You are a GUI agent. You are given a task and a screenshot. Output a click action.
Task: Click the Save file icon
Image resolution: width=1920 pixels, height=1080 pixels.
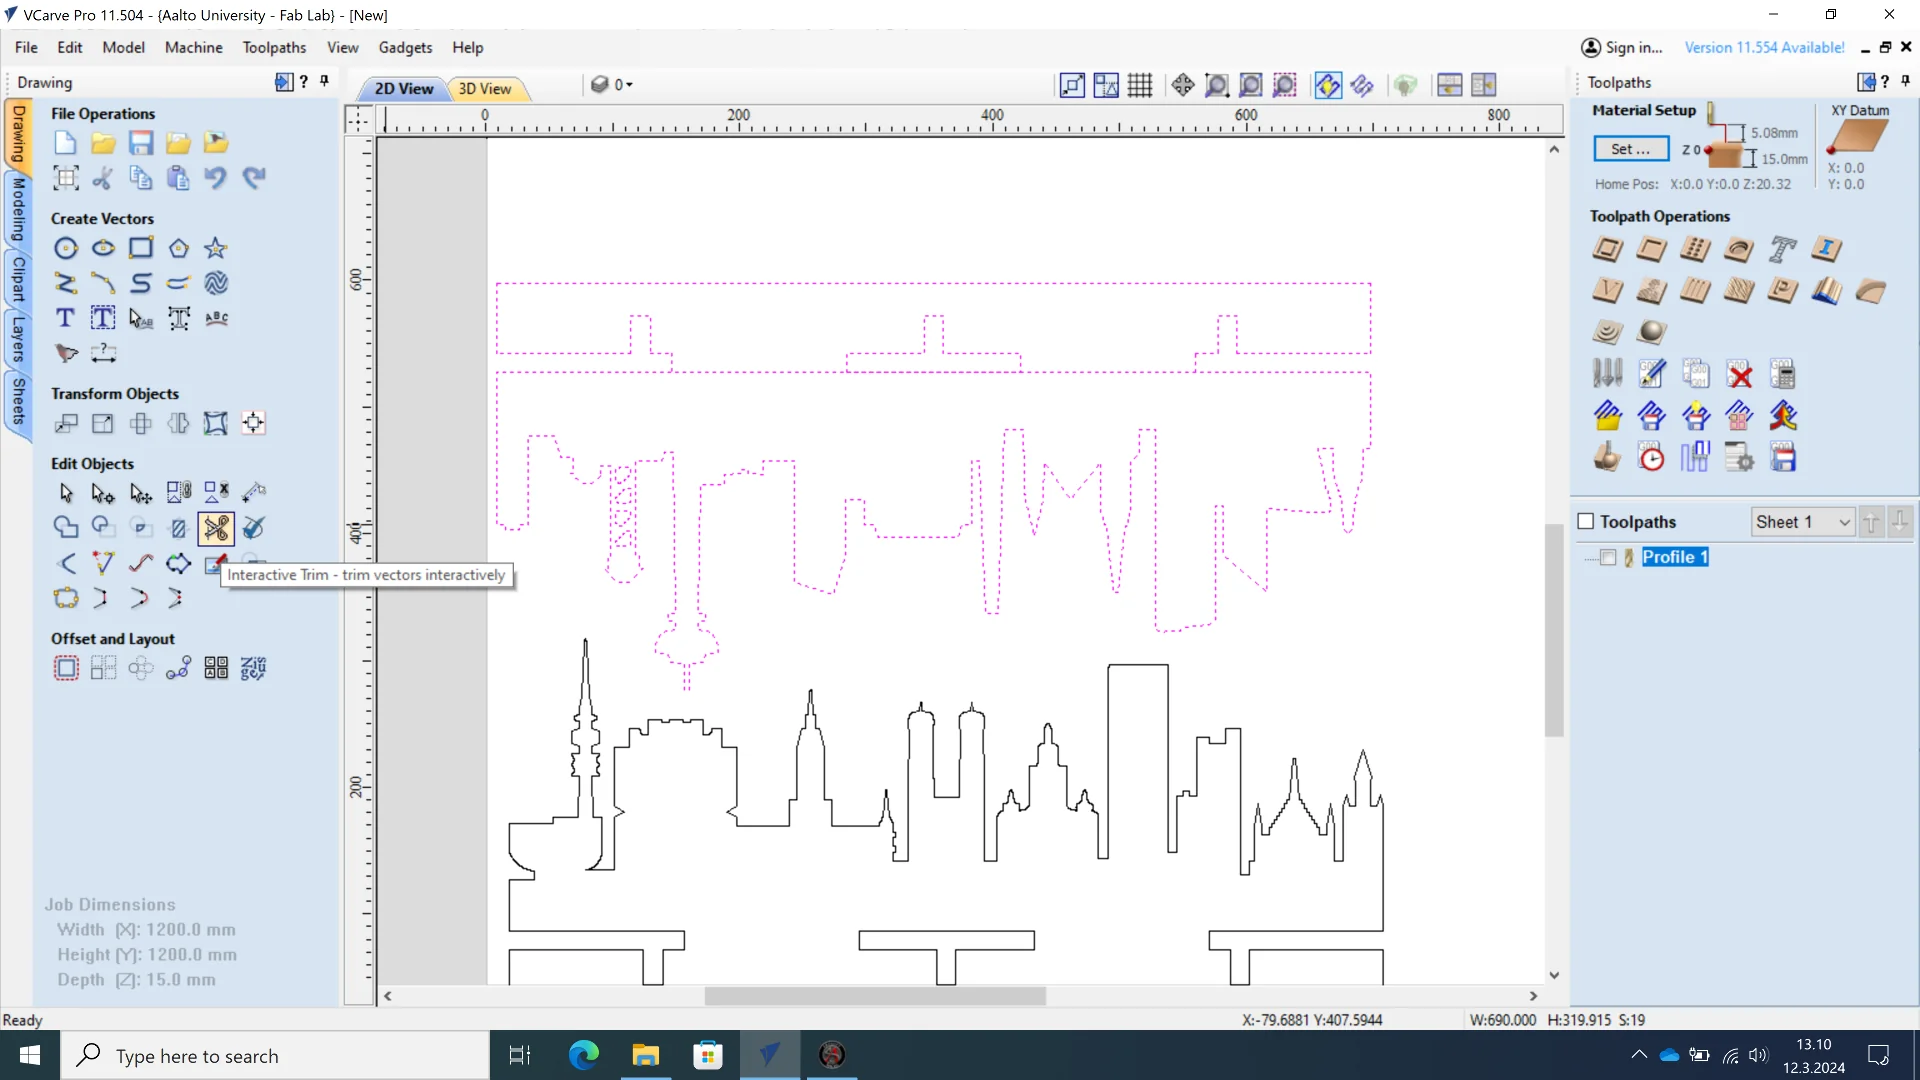coord(141,143)
